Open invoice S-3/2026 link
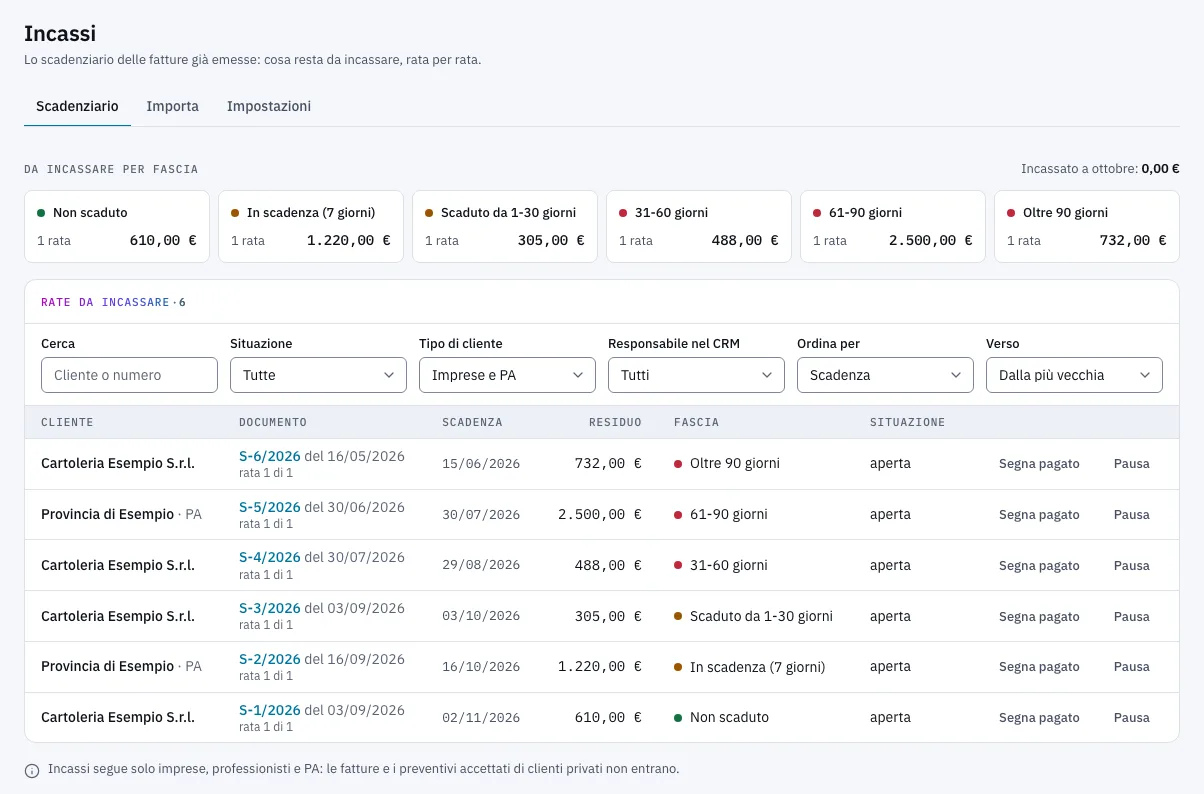Screen dimensions: 1204x794 (270, 608)
